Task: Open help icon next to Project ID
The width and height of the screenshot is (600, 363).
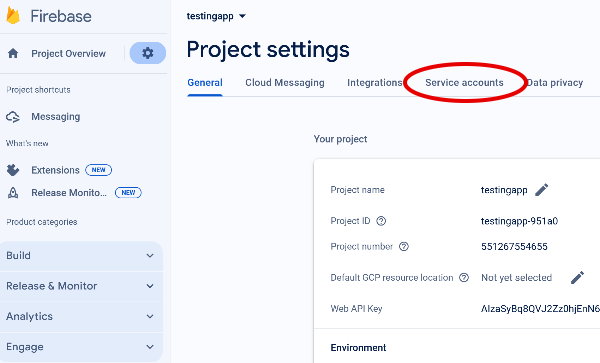Action: (x=381, y=221)
